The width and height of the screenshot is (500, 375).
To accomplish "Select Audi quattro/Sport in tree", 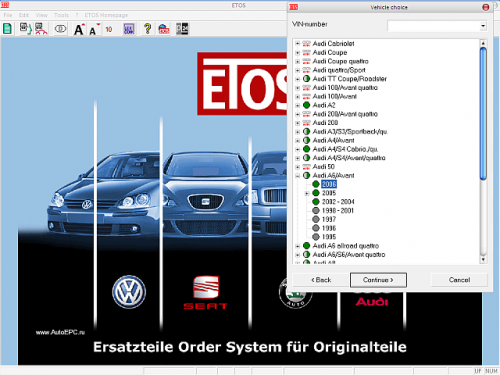I will pos(339,70).
